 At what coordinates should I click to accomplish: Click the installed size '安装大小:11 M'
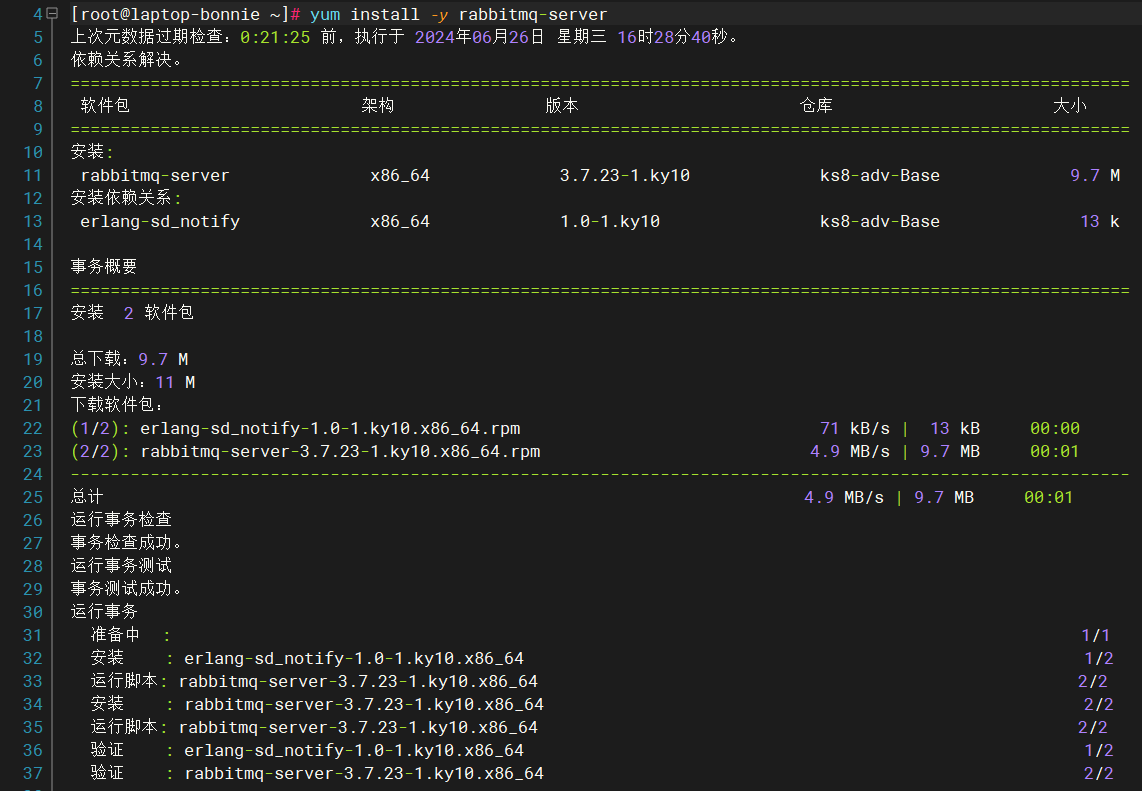click(133, 382)
